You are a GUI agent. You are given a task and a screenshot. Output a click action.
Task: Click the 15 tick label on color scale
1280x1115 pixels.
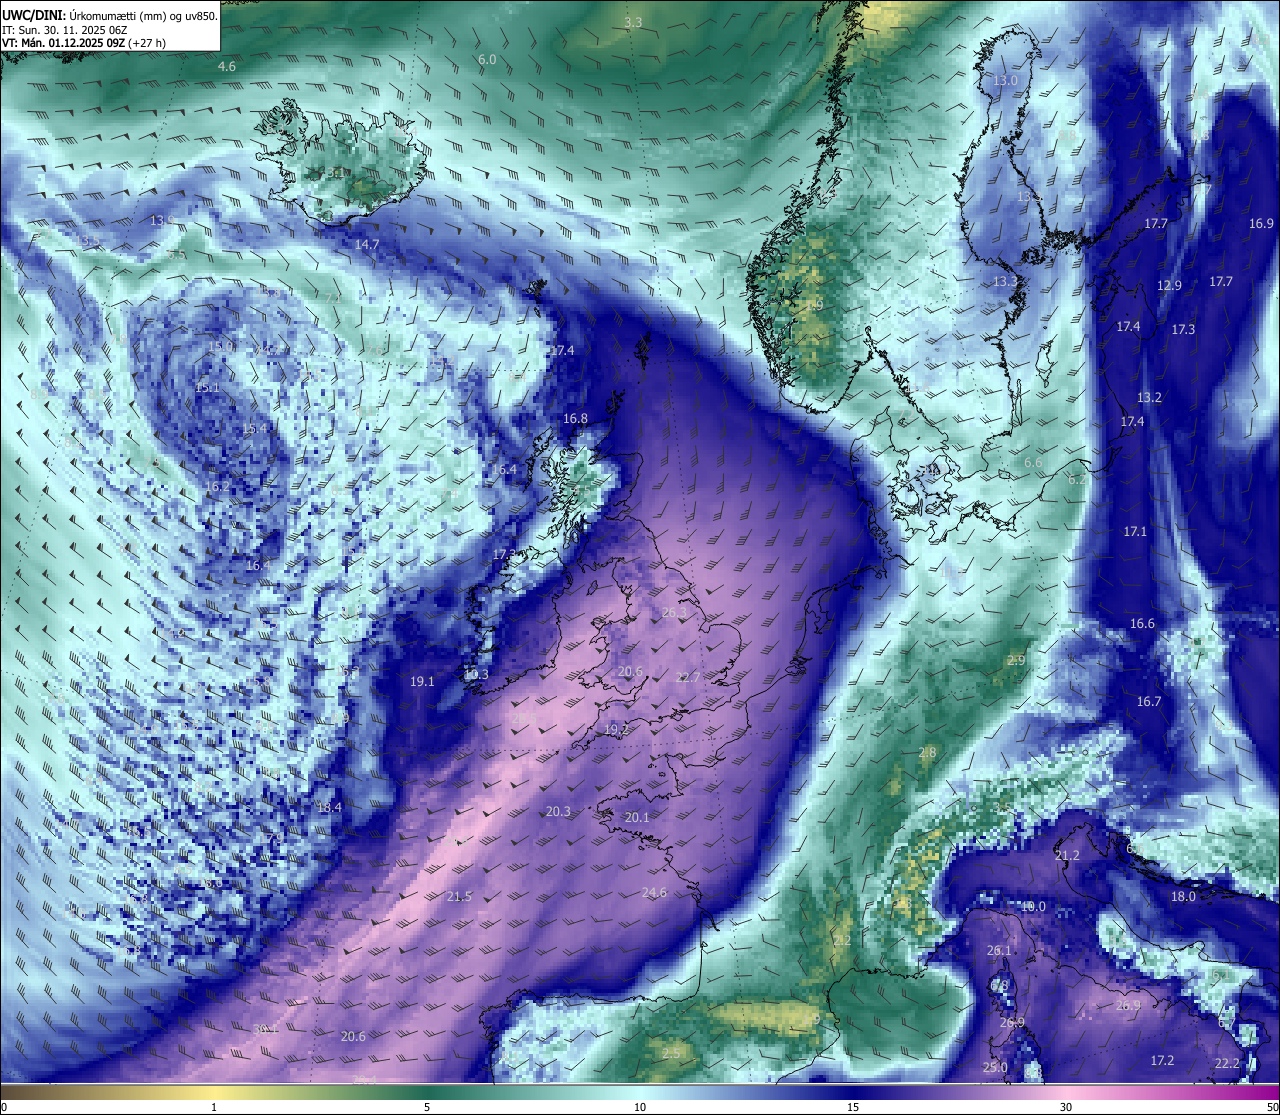click(853, 1107)
